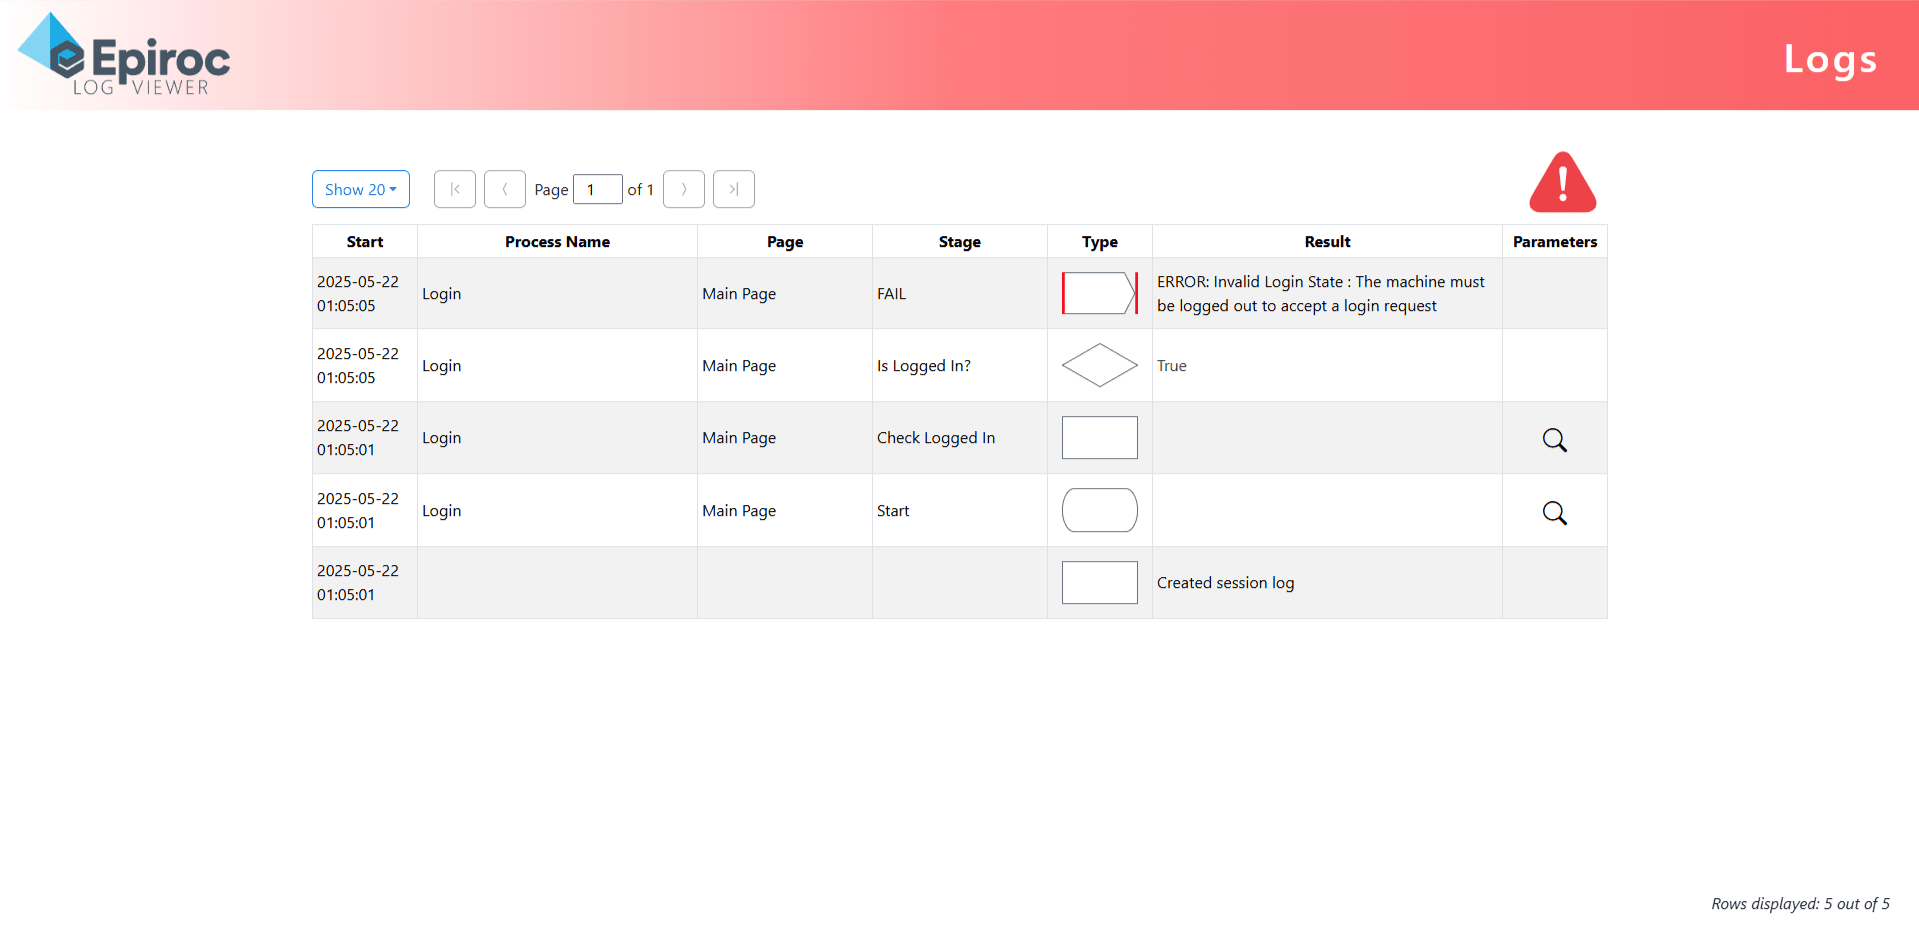Click the Process Name column header
Image resolution: width=1919 pixels, height=927 pixels.
click(557, 242)
